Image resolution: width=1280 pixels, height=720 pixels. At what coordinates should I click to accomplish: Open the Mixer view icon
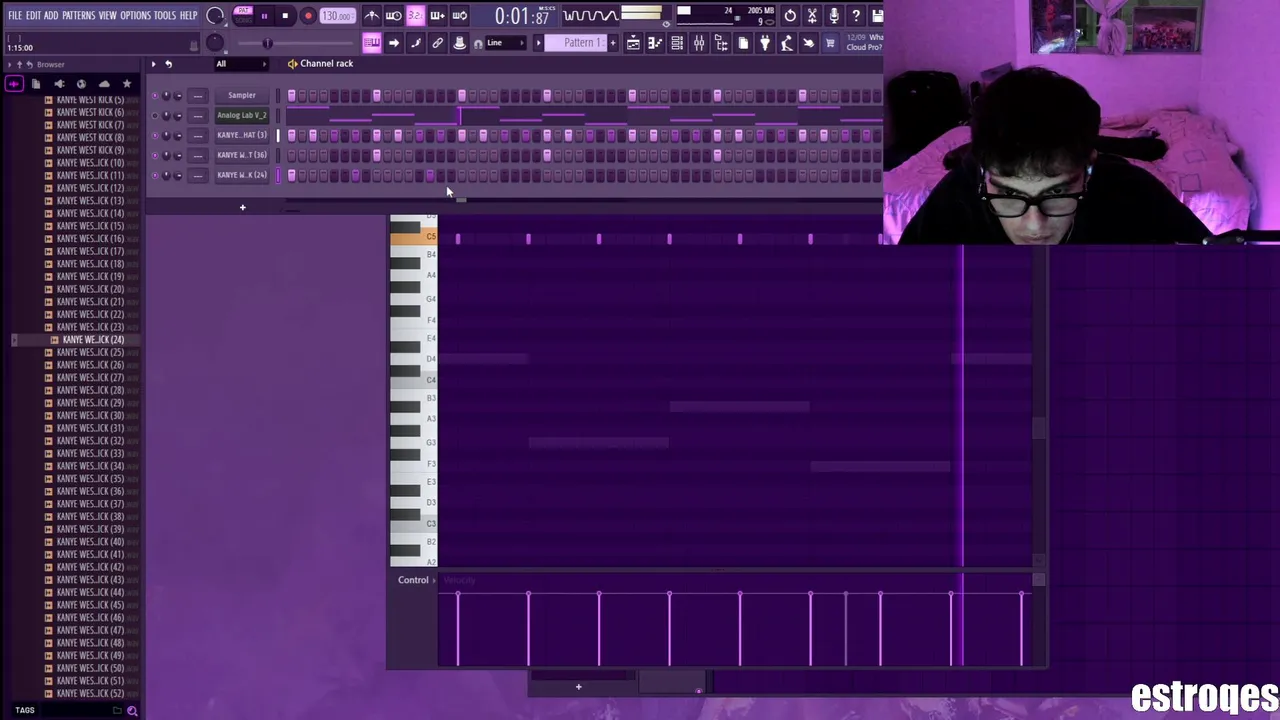[699, 43]
